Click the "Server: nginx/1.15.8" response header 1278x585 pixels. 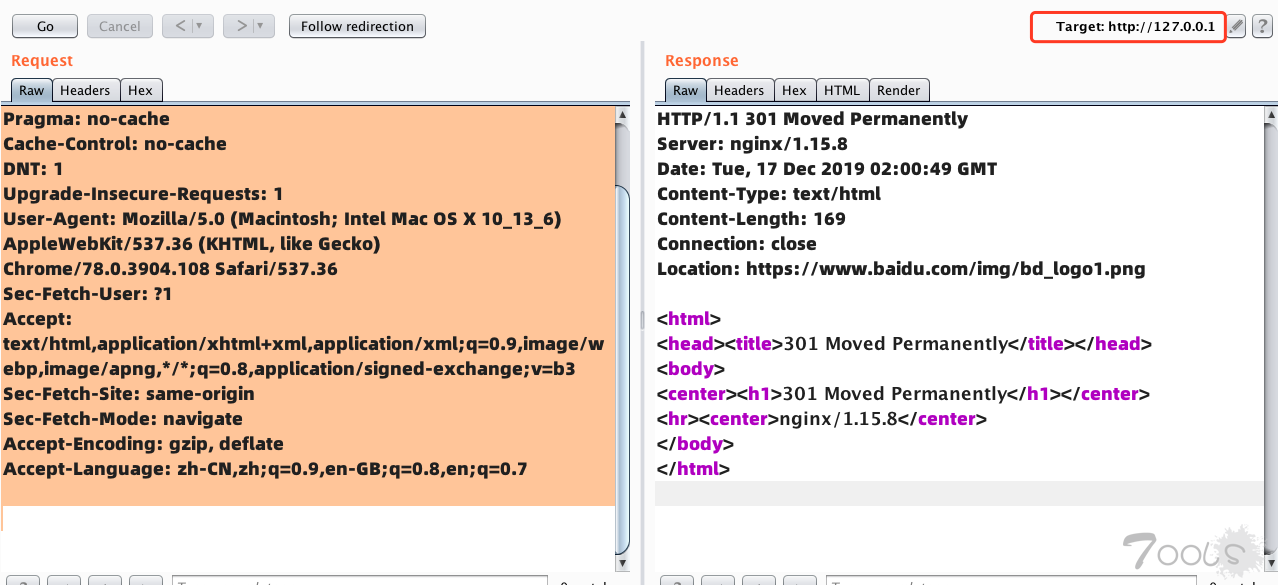[752, 144]
